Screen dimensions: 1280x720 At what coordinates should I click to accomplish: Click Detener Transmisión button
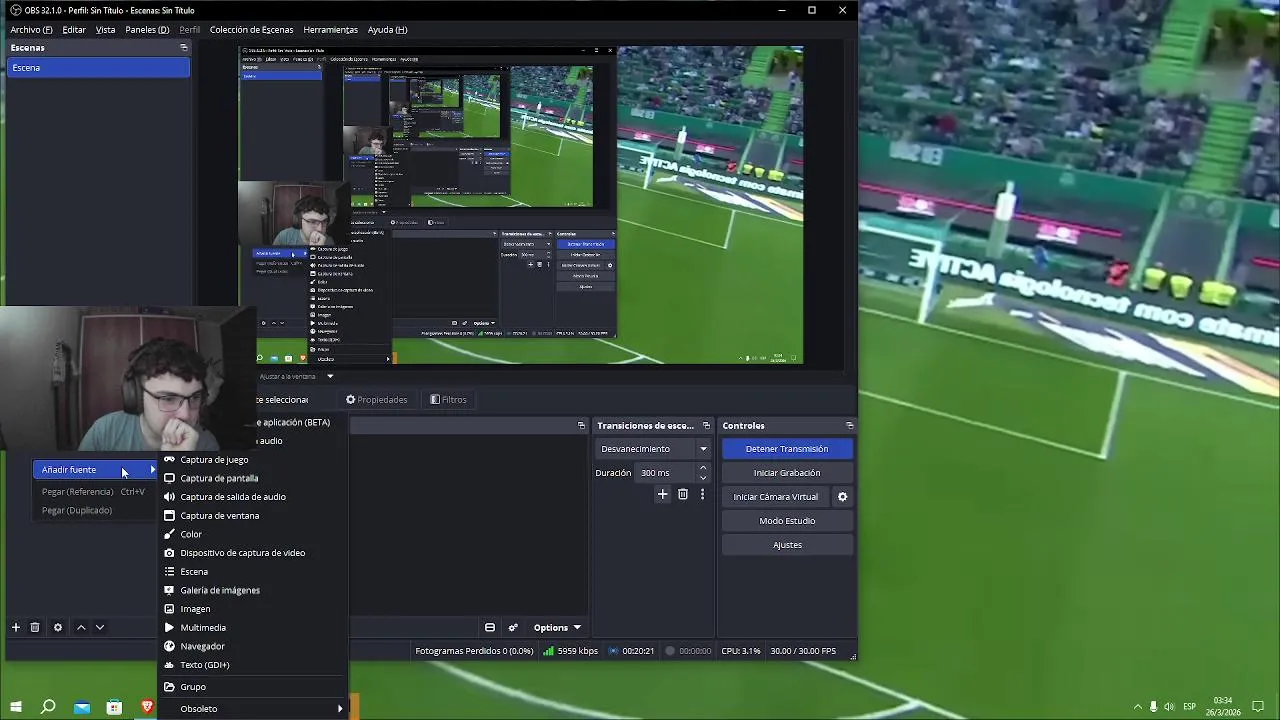pos(787,449)
